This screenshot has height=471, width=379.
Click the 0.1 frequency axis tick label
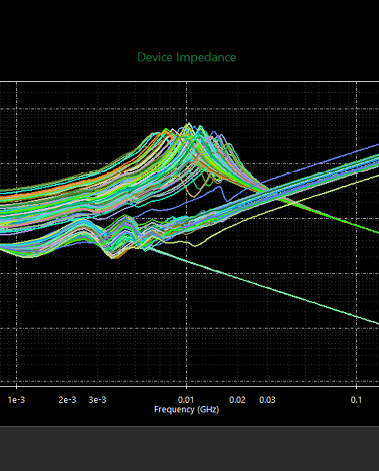(356, 400)
